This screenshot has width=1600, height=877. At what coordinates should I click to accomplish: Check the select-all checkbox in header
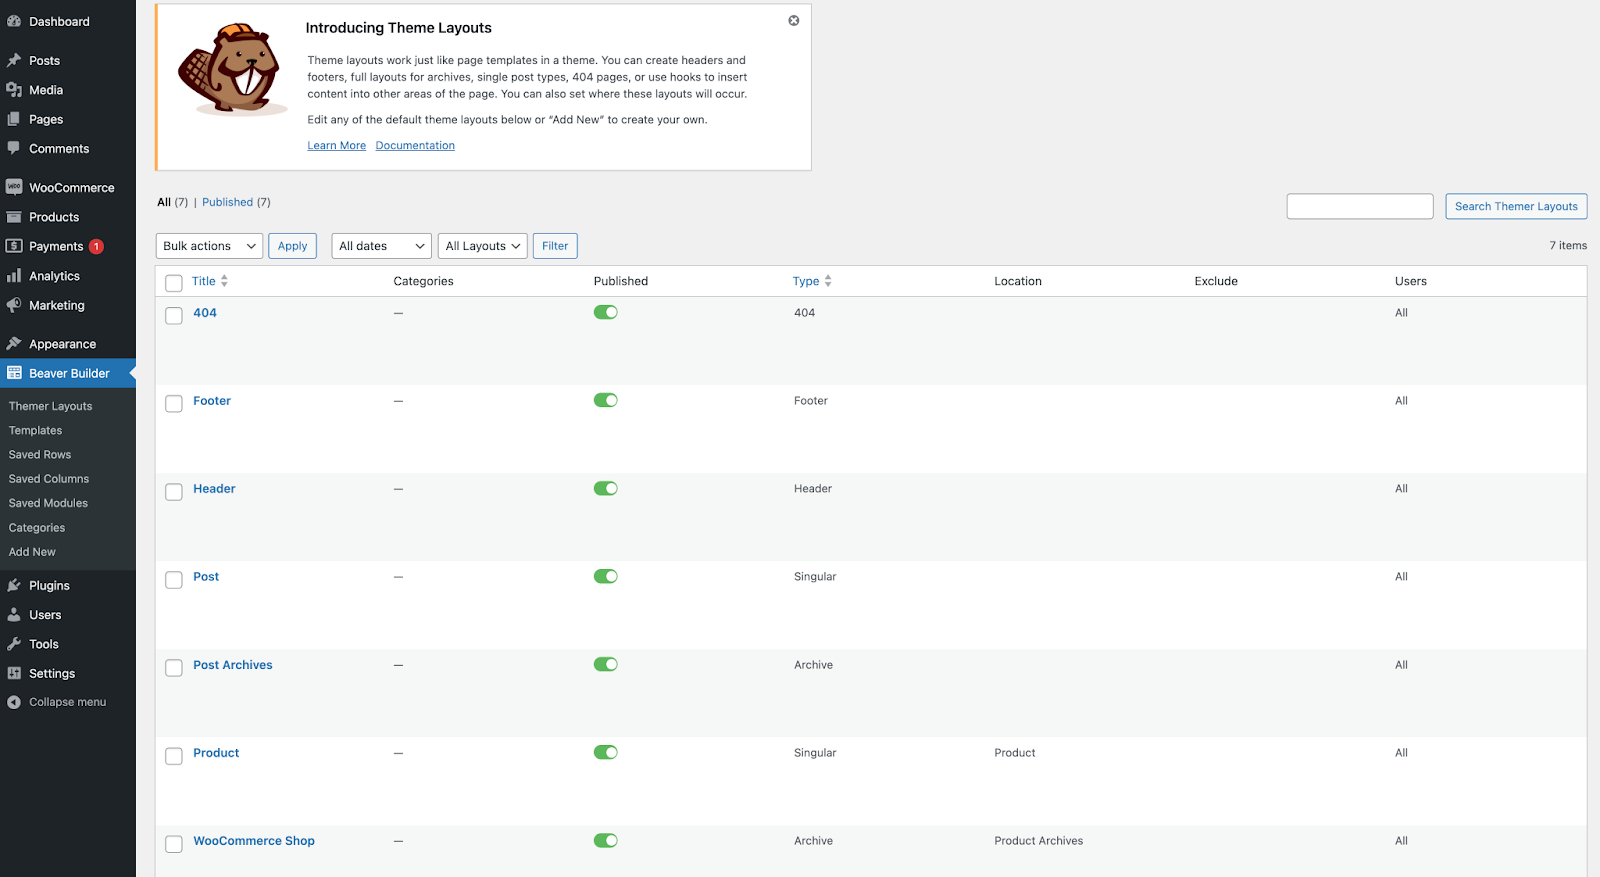pos(174,283)
